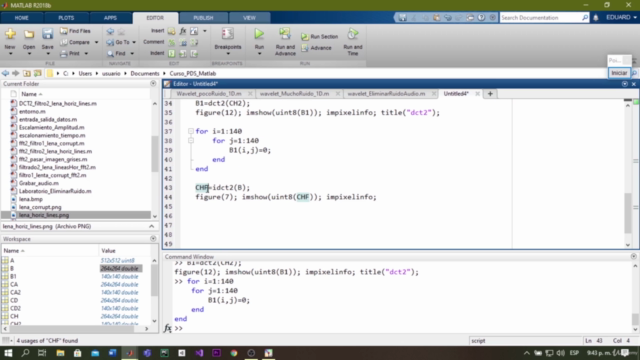640x360 pixels.
Task: Click the Documents breadcrumb folder
Action: pyautogui.click(x=144, y=73)
